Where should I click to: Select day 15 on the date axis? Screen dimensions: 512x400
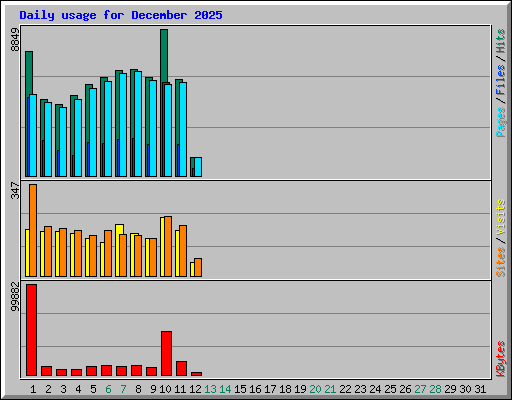click(x=240, y=389)
